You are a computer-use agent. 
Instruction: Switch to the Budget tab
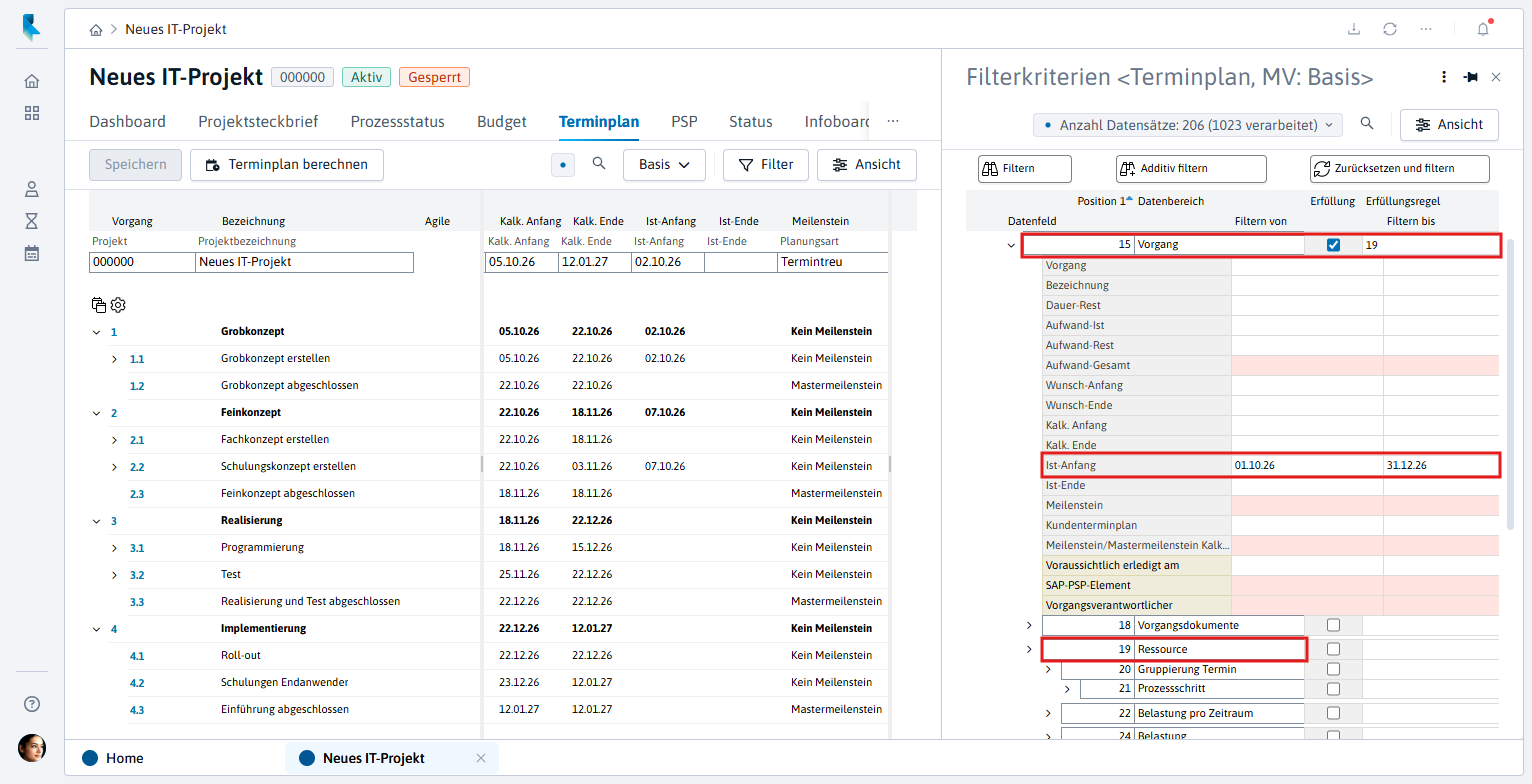point(502,122)
